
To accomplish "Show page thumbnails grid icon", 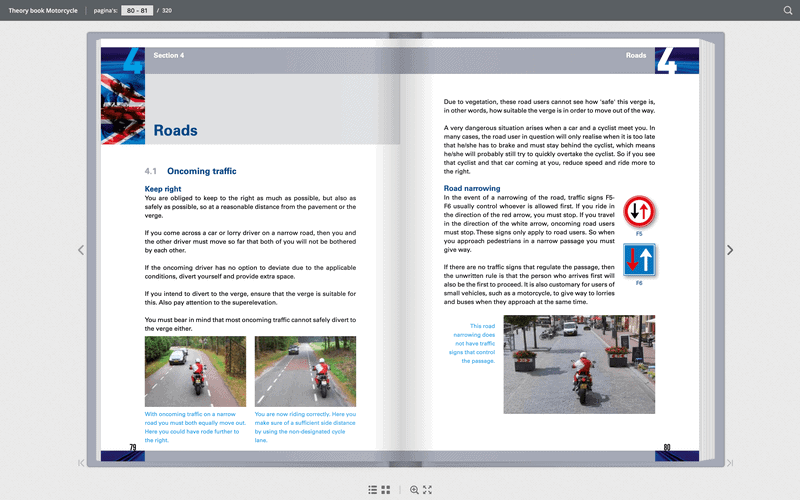I will pos(386,490).
